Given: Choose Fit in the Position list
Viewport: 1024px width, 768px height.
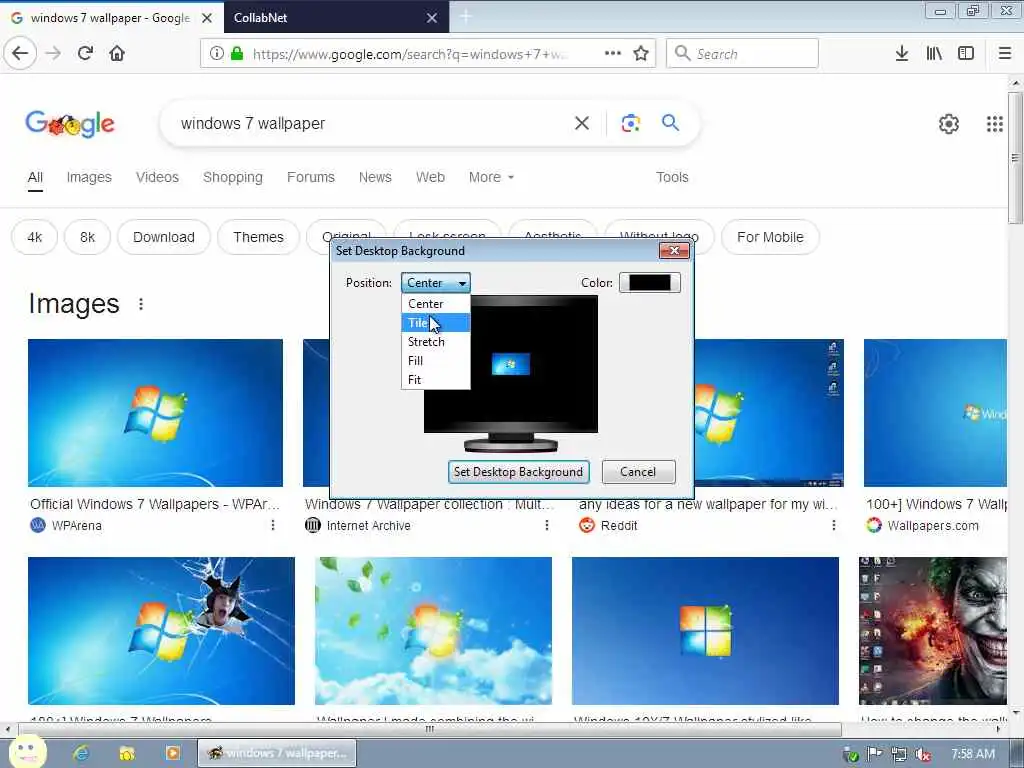Looking at the screenshot, I should [x=436, y=379].
